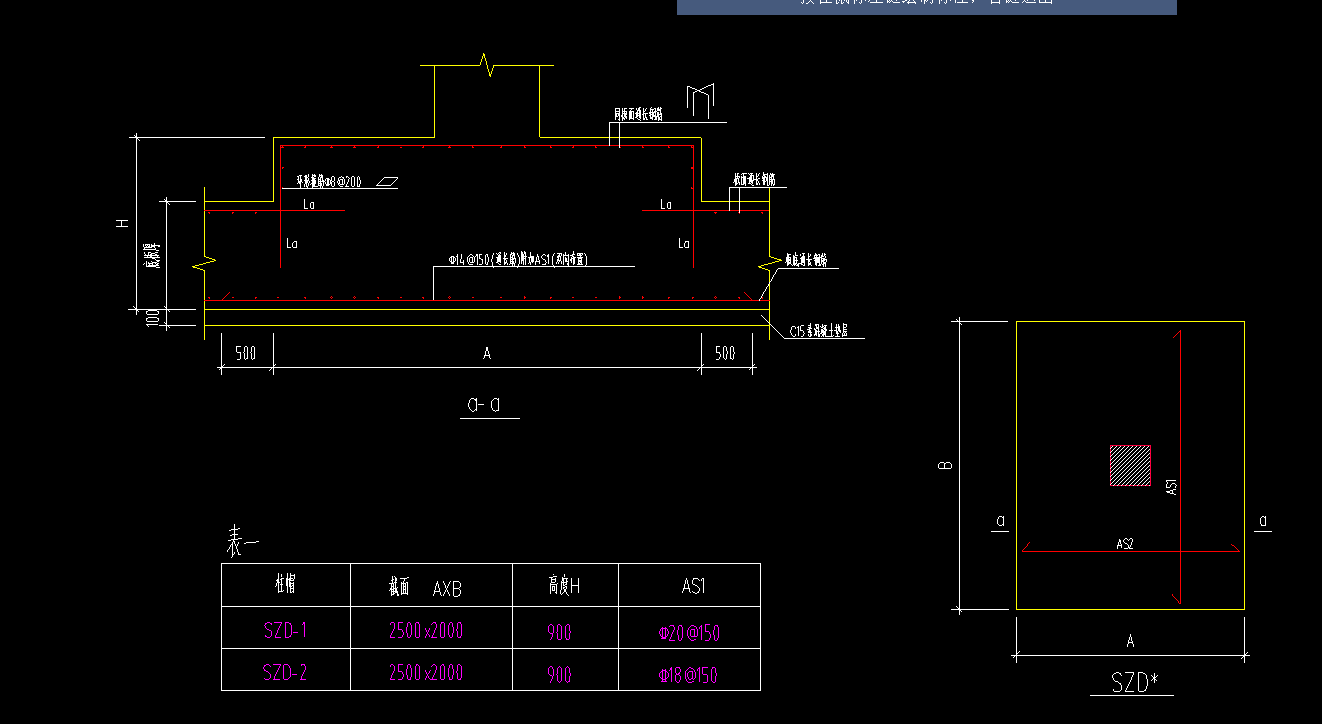Click the H vertical dimension label
The image size is (1322, 724).
click(122, 224)
